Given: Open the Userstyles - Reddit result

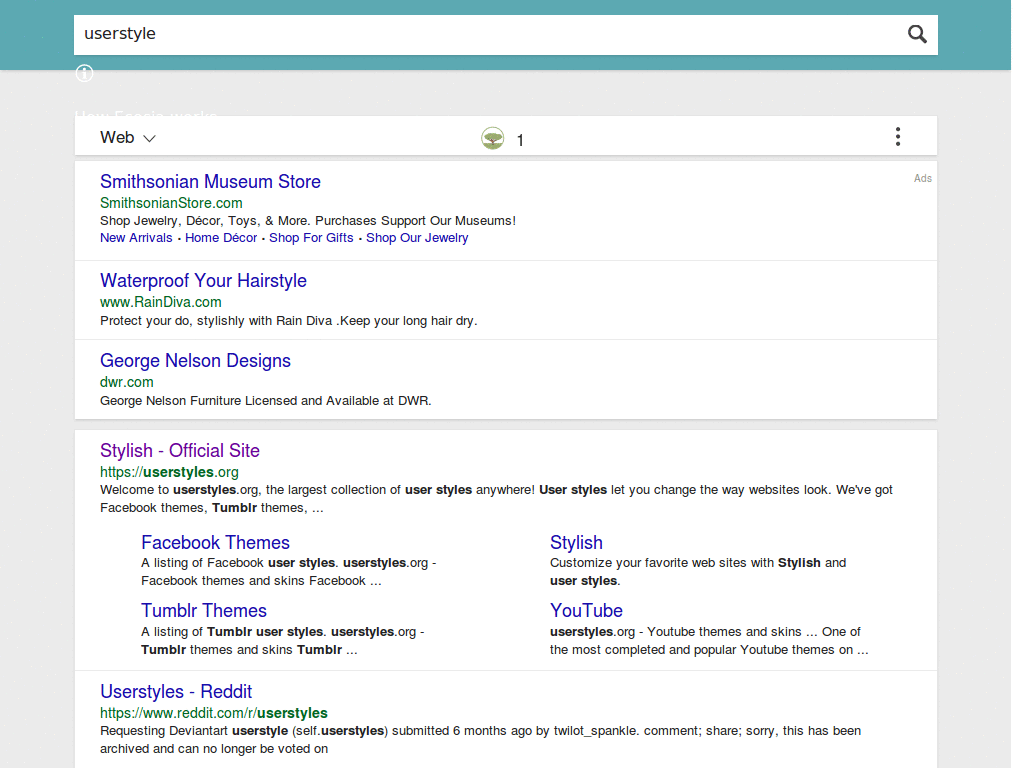Looking at the screenshot, I should point(176,691).
